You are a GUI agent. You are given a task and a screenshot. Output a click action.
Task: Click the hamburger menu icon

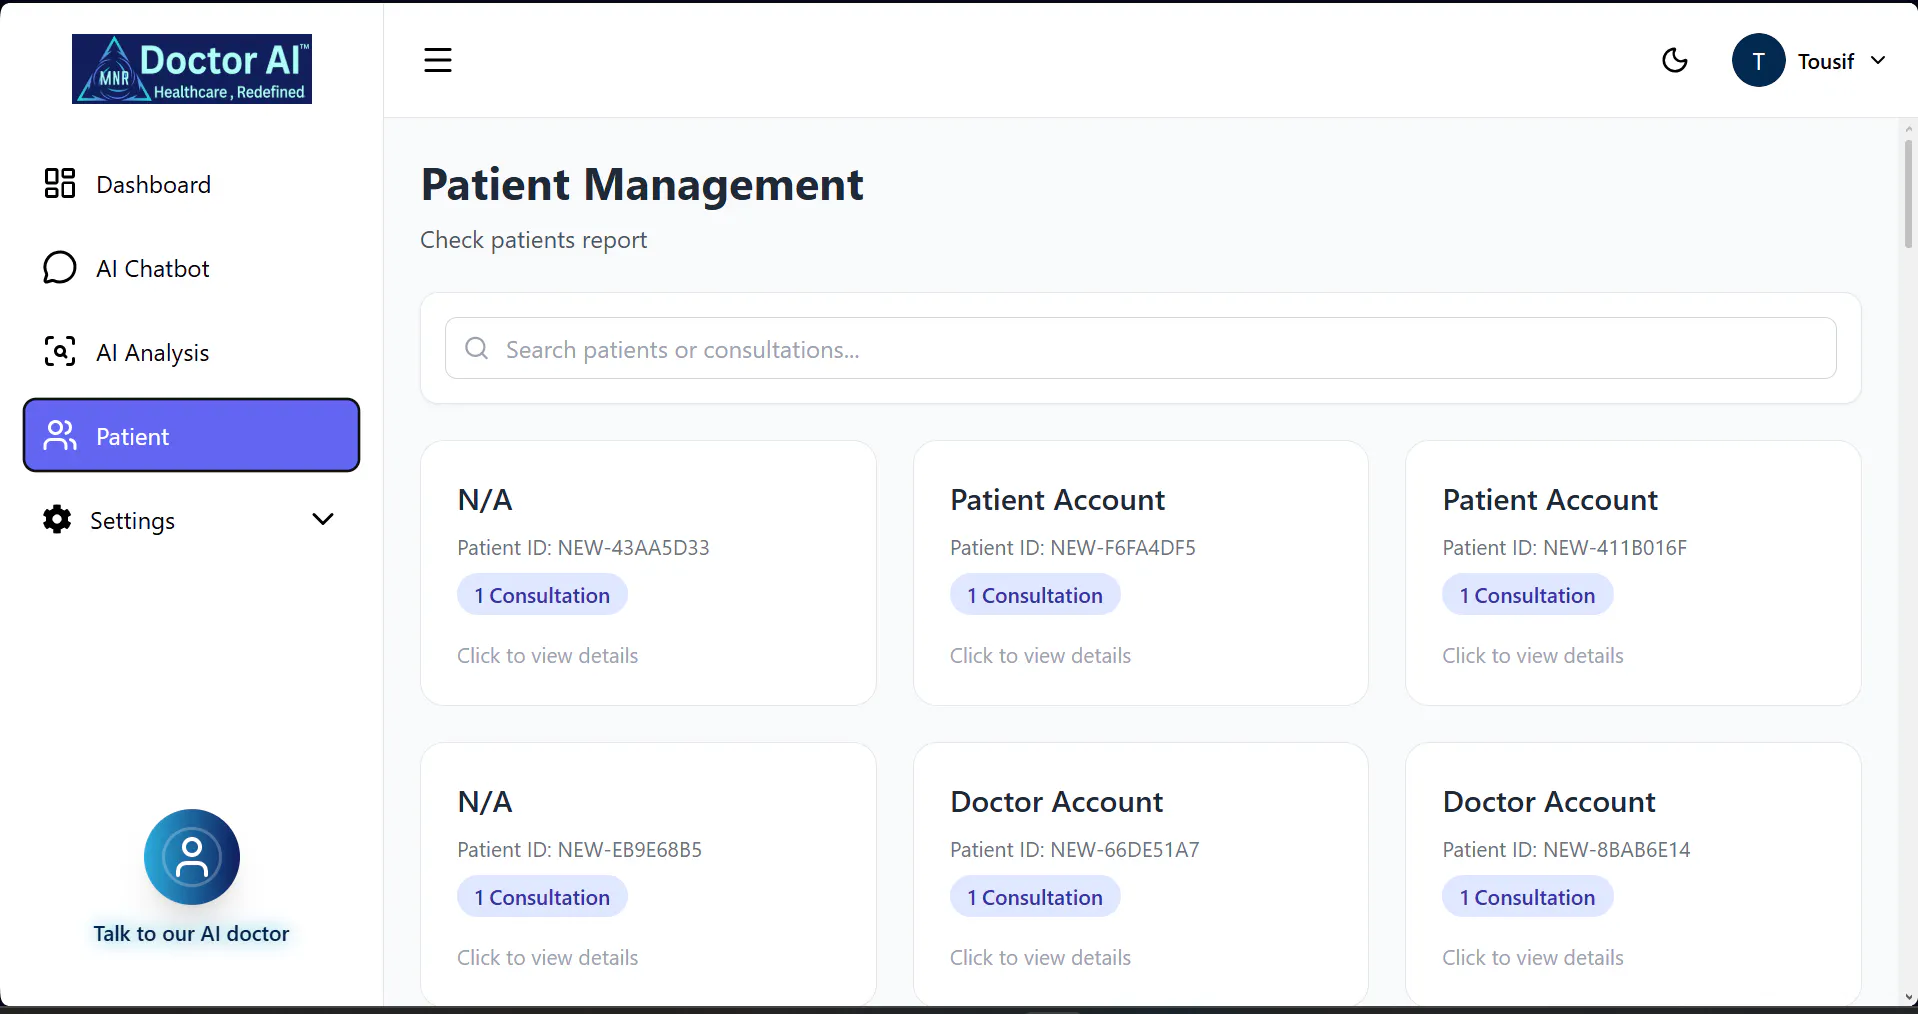438,60
